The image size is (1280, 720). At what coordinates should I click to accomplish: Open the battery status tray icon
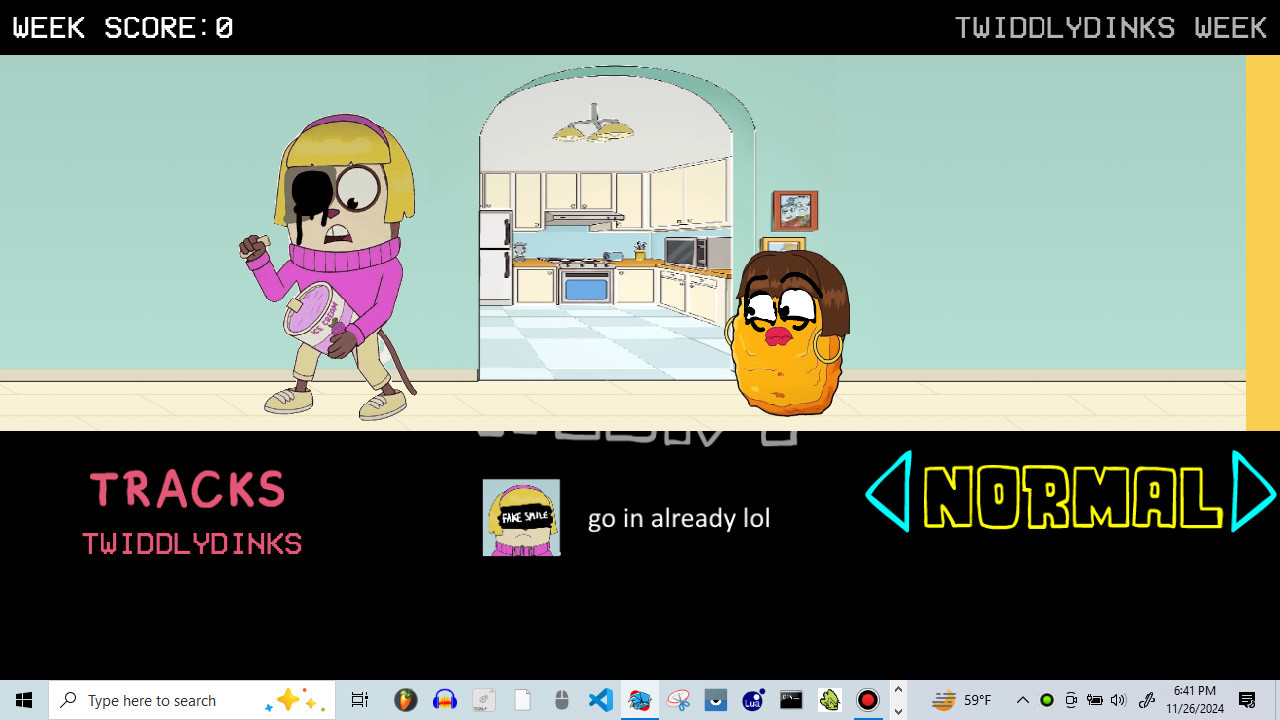[1094, 700]
